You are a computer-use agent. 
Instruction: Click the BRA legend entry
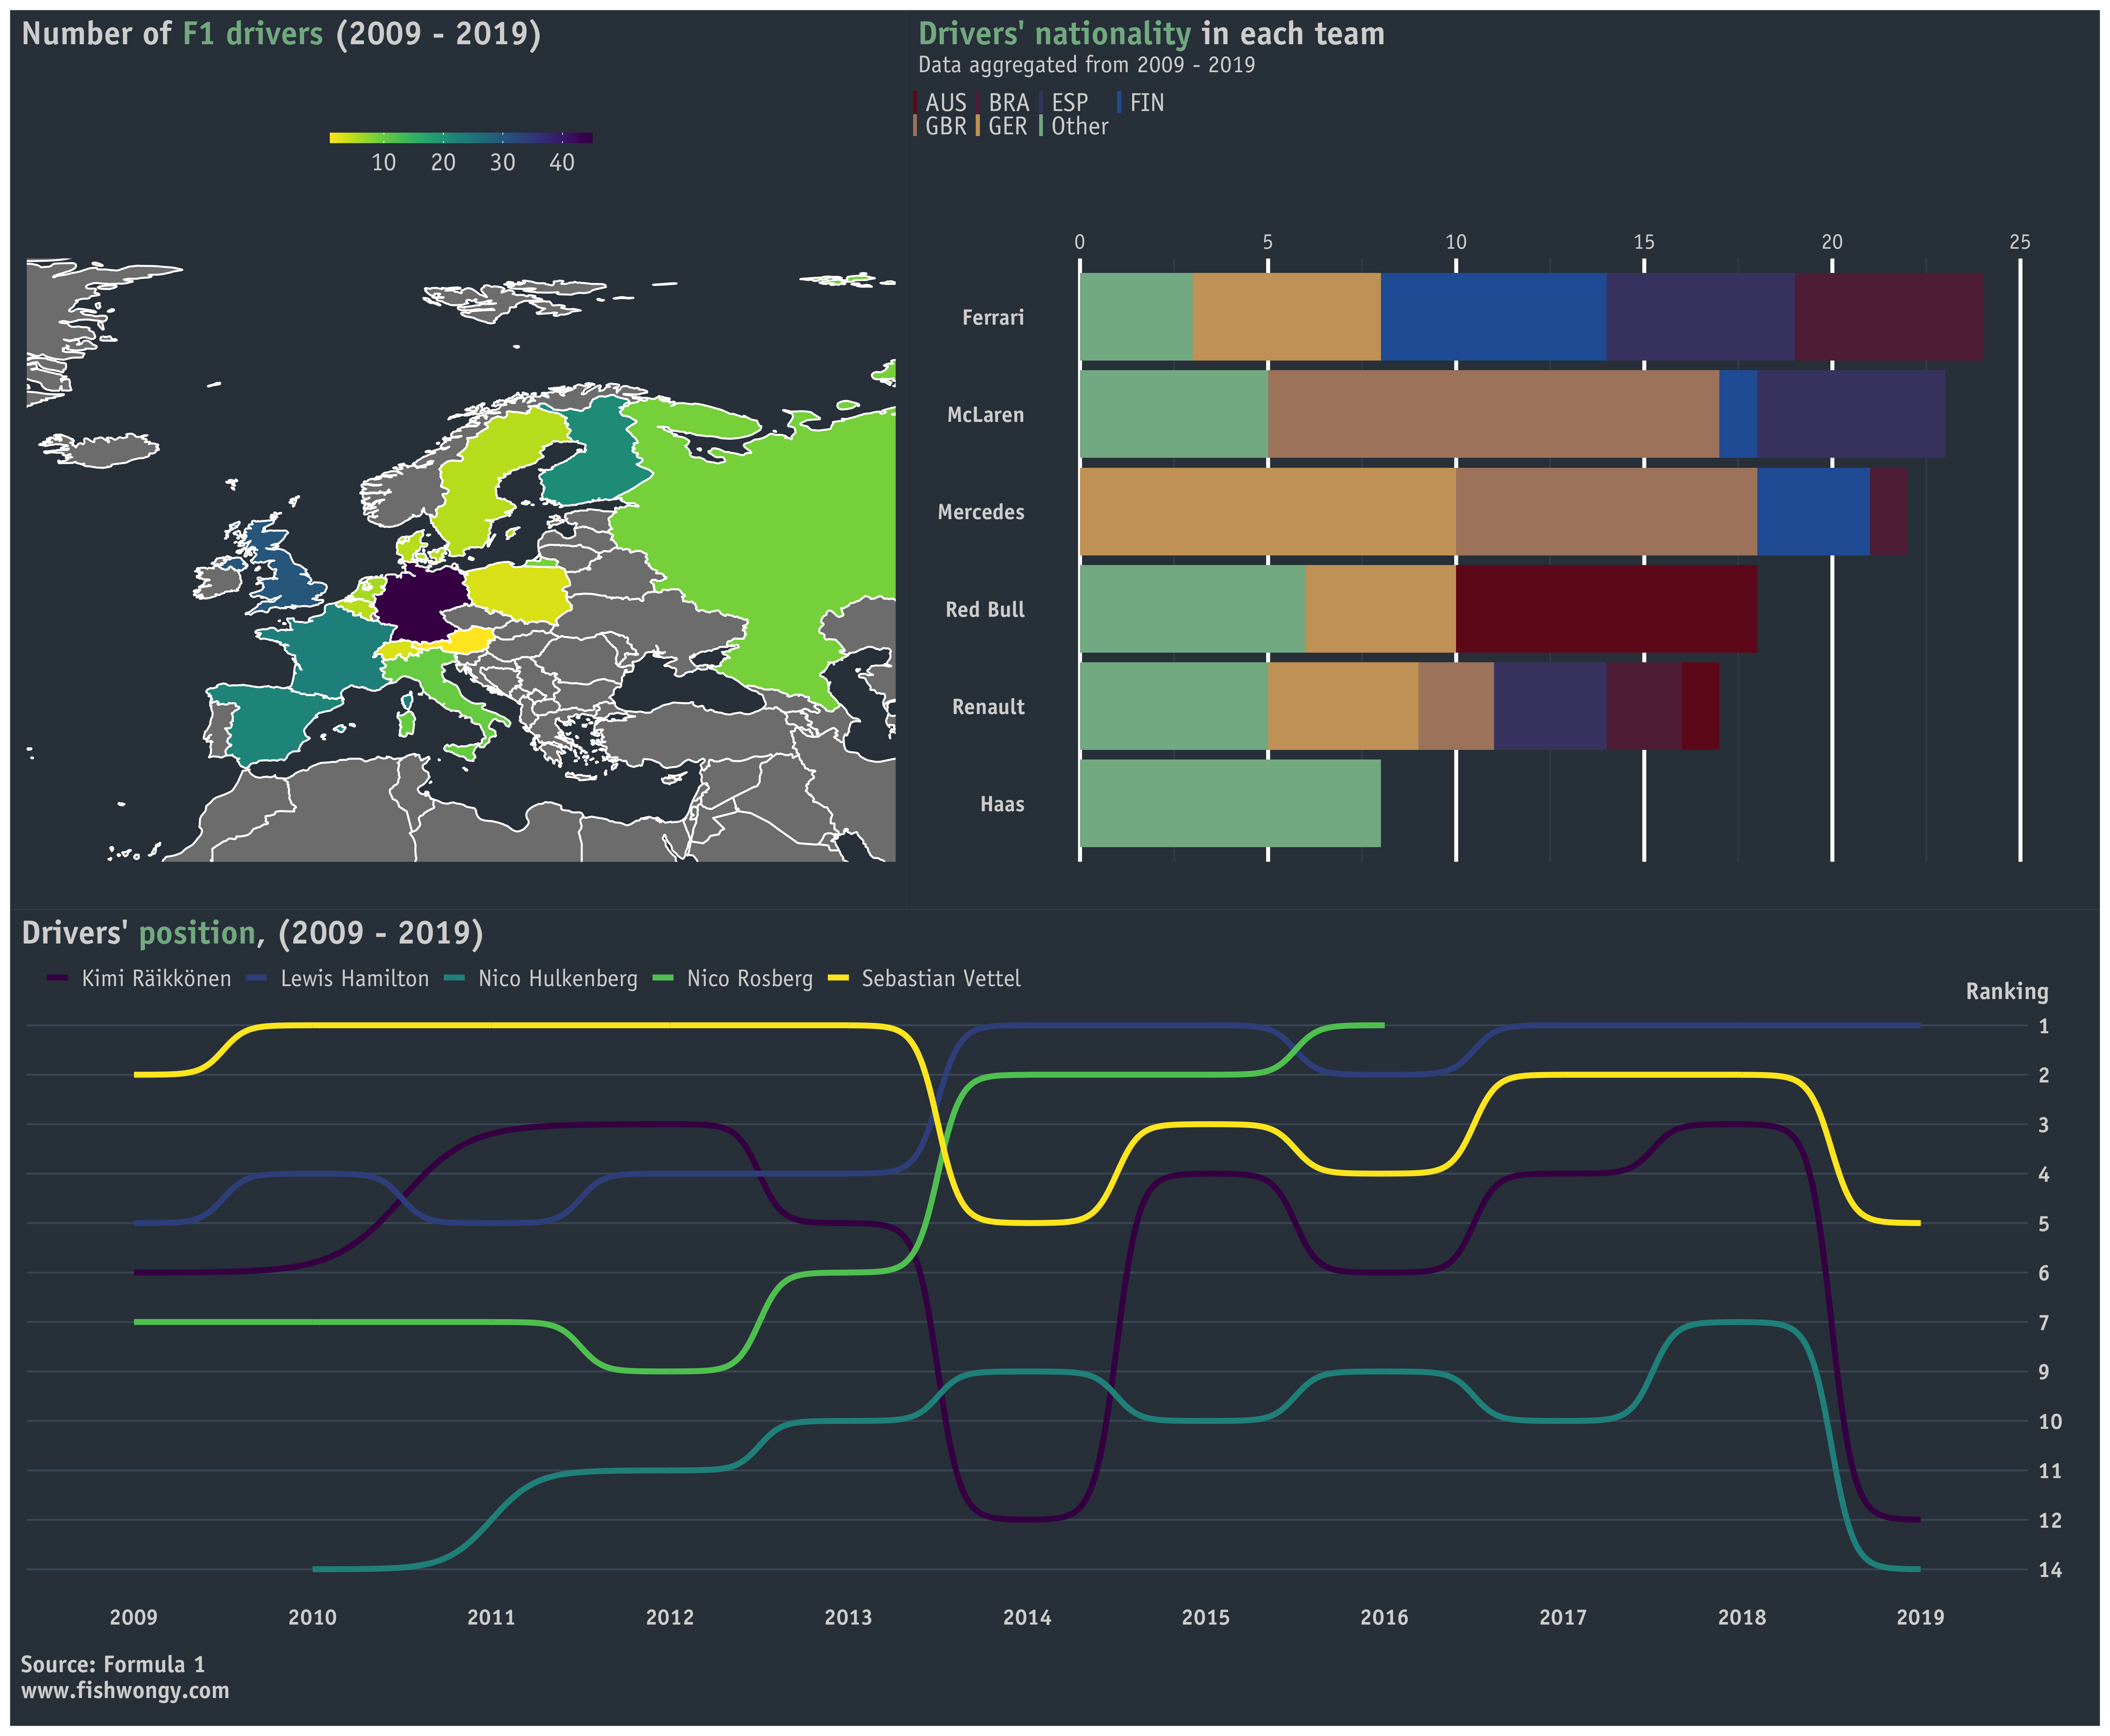(1003, 103)
